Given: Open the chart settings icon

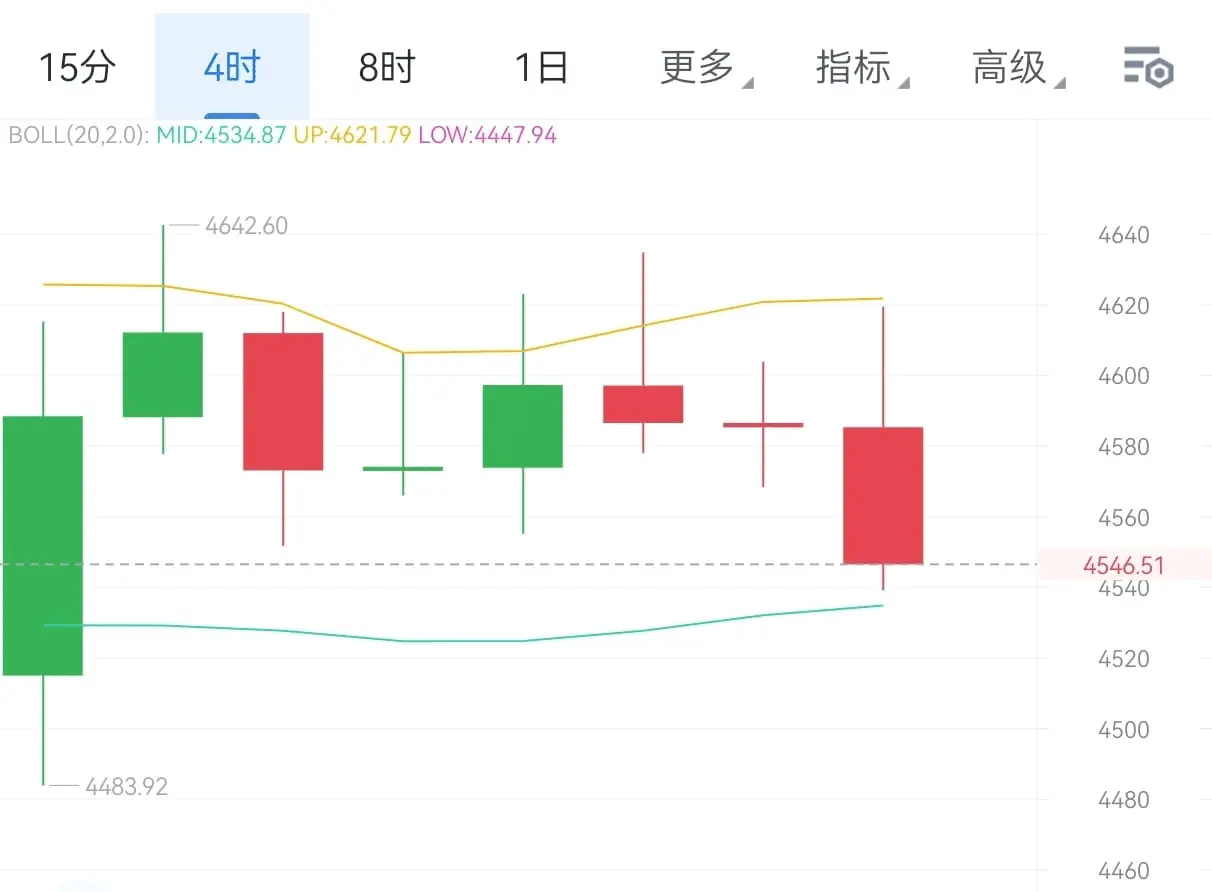Looking at the screenshot, I should tap(1148, 68).
